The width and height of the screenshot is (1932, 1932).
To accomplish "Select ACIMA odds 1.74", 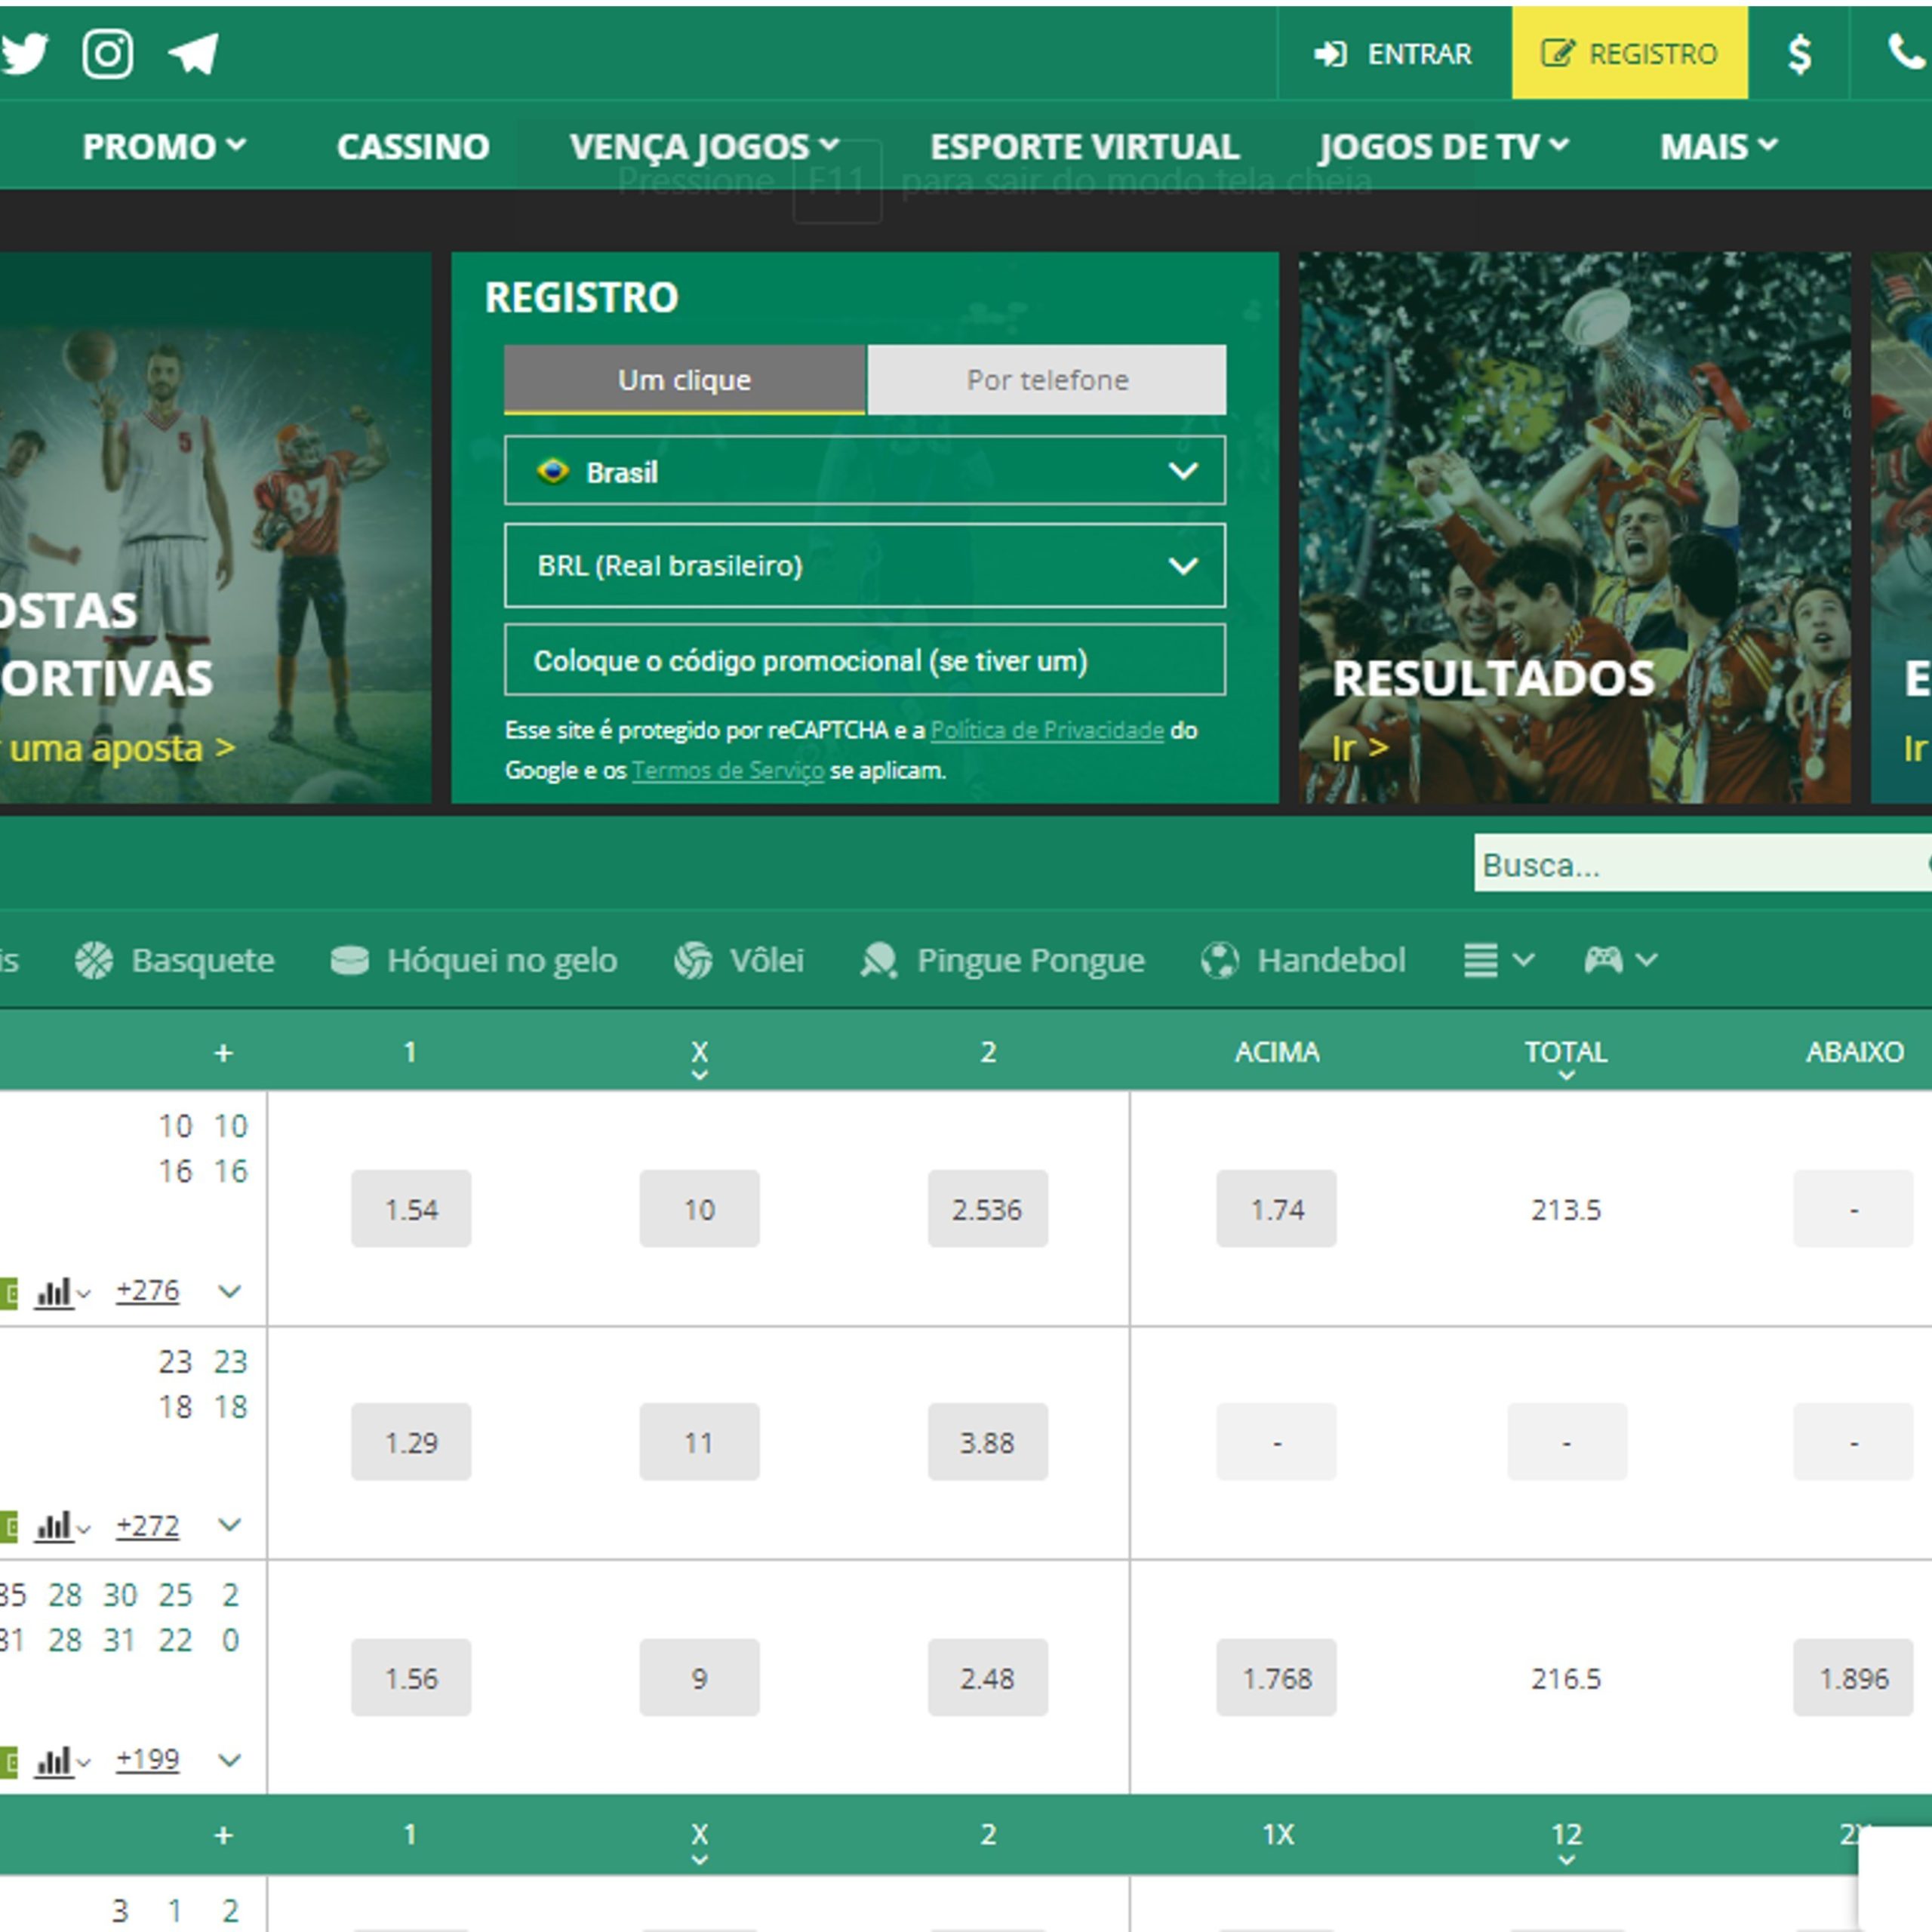I will (x=1277, y=1209).
